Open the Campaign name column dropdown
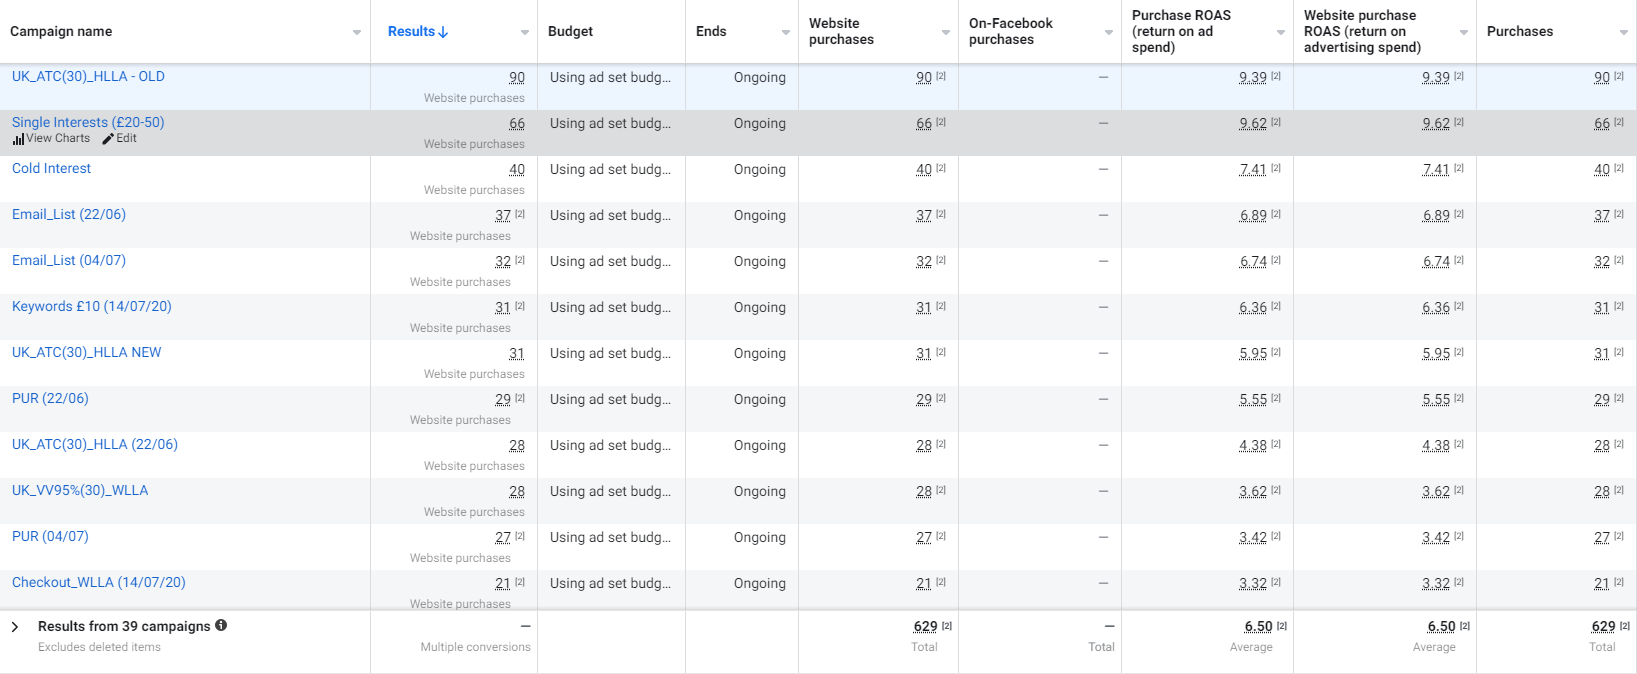This screenshot has width=1637, height=674. coord(357,32)
